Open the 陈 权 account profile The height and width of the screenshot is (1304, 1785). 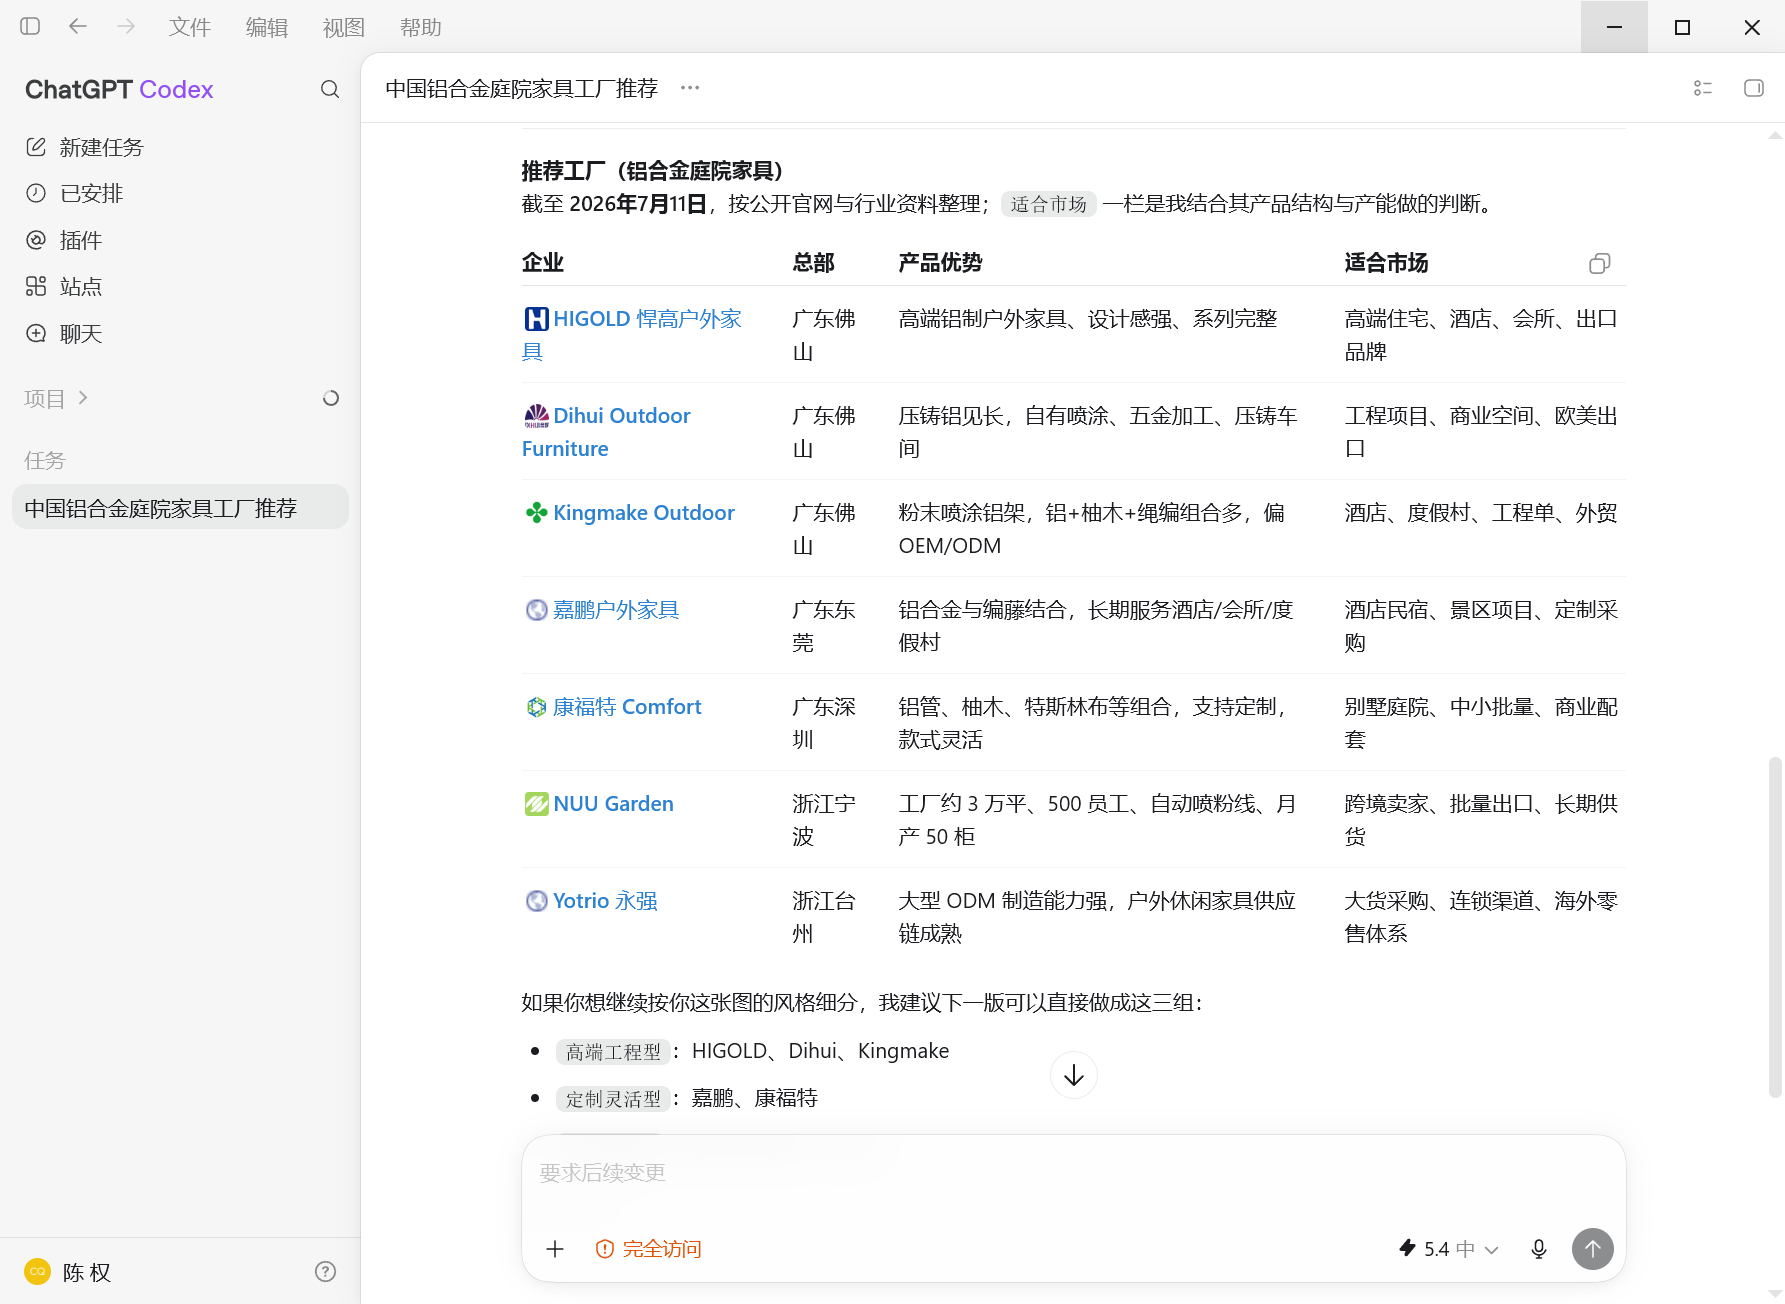point(68,1272)
